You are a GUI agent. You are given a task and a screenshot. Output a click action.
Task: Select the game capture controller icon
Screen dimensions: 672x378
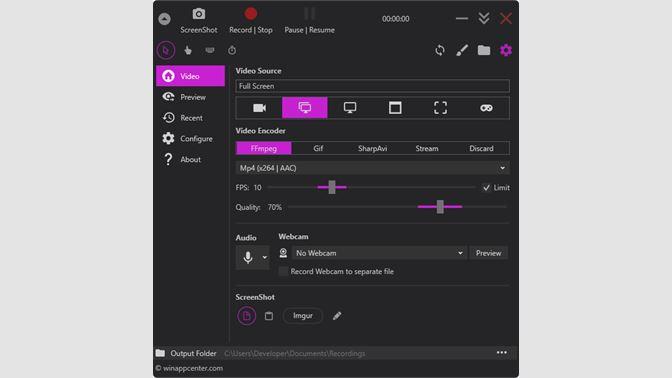click(x=486, y=108)
